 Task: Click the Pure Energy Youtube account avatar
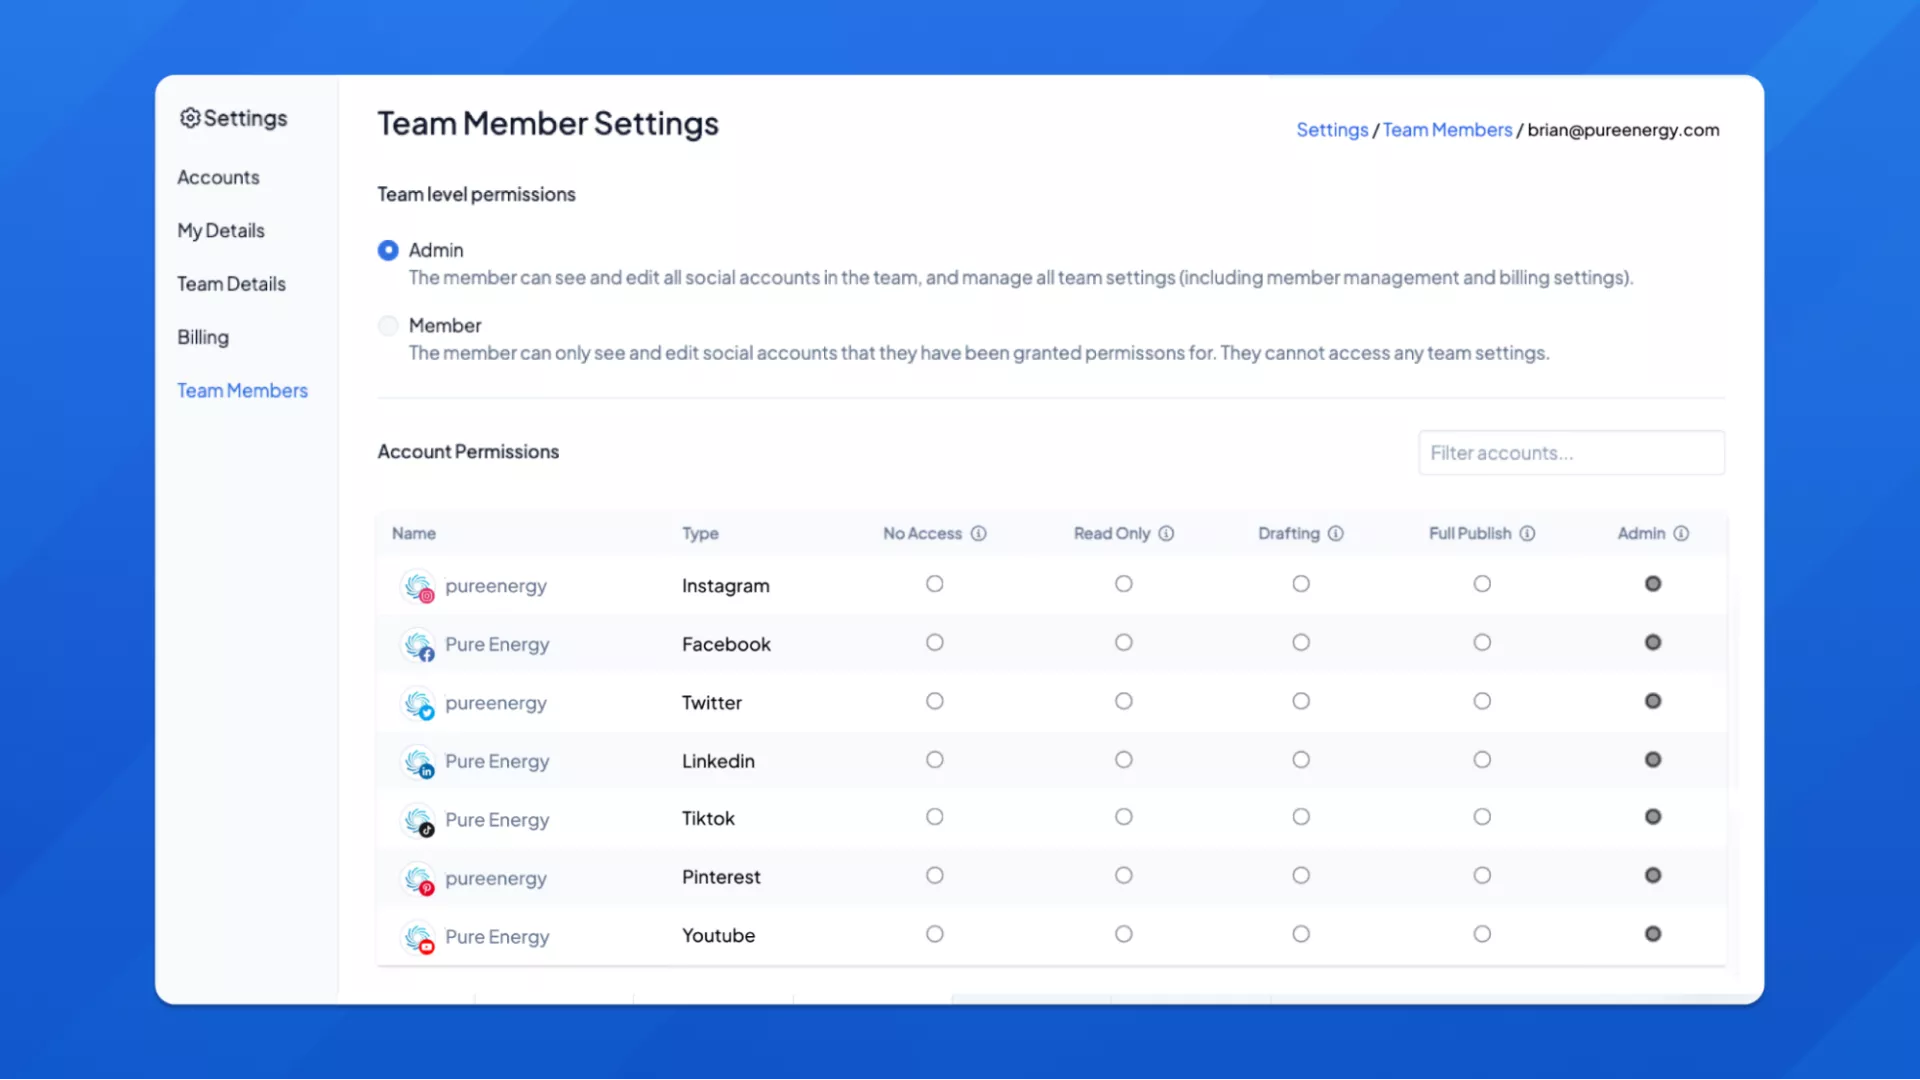418,937
